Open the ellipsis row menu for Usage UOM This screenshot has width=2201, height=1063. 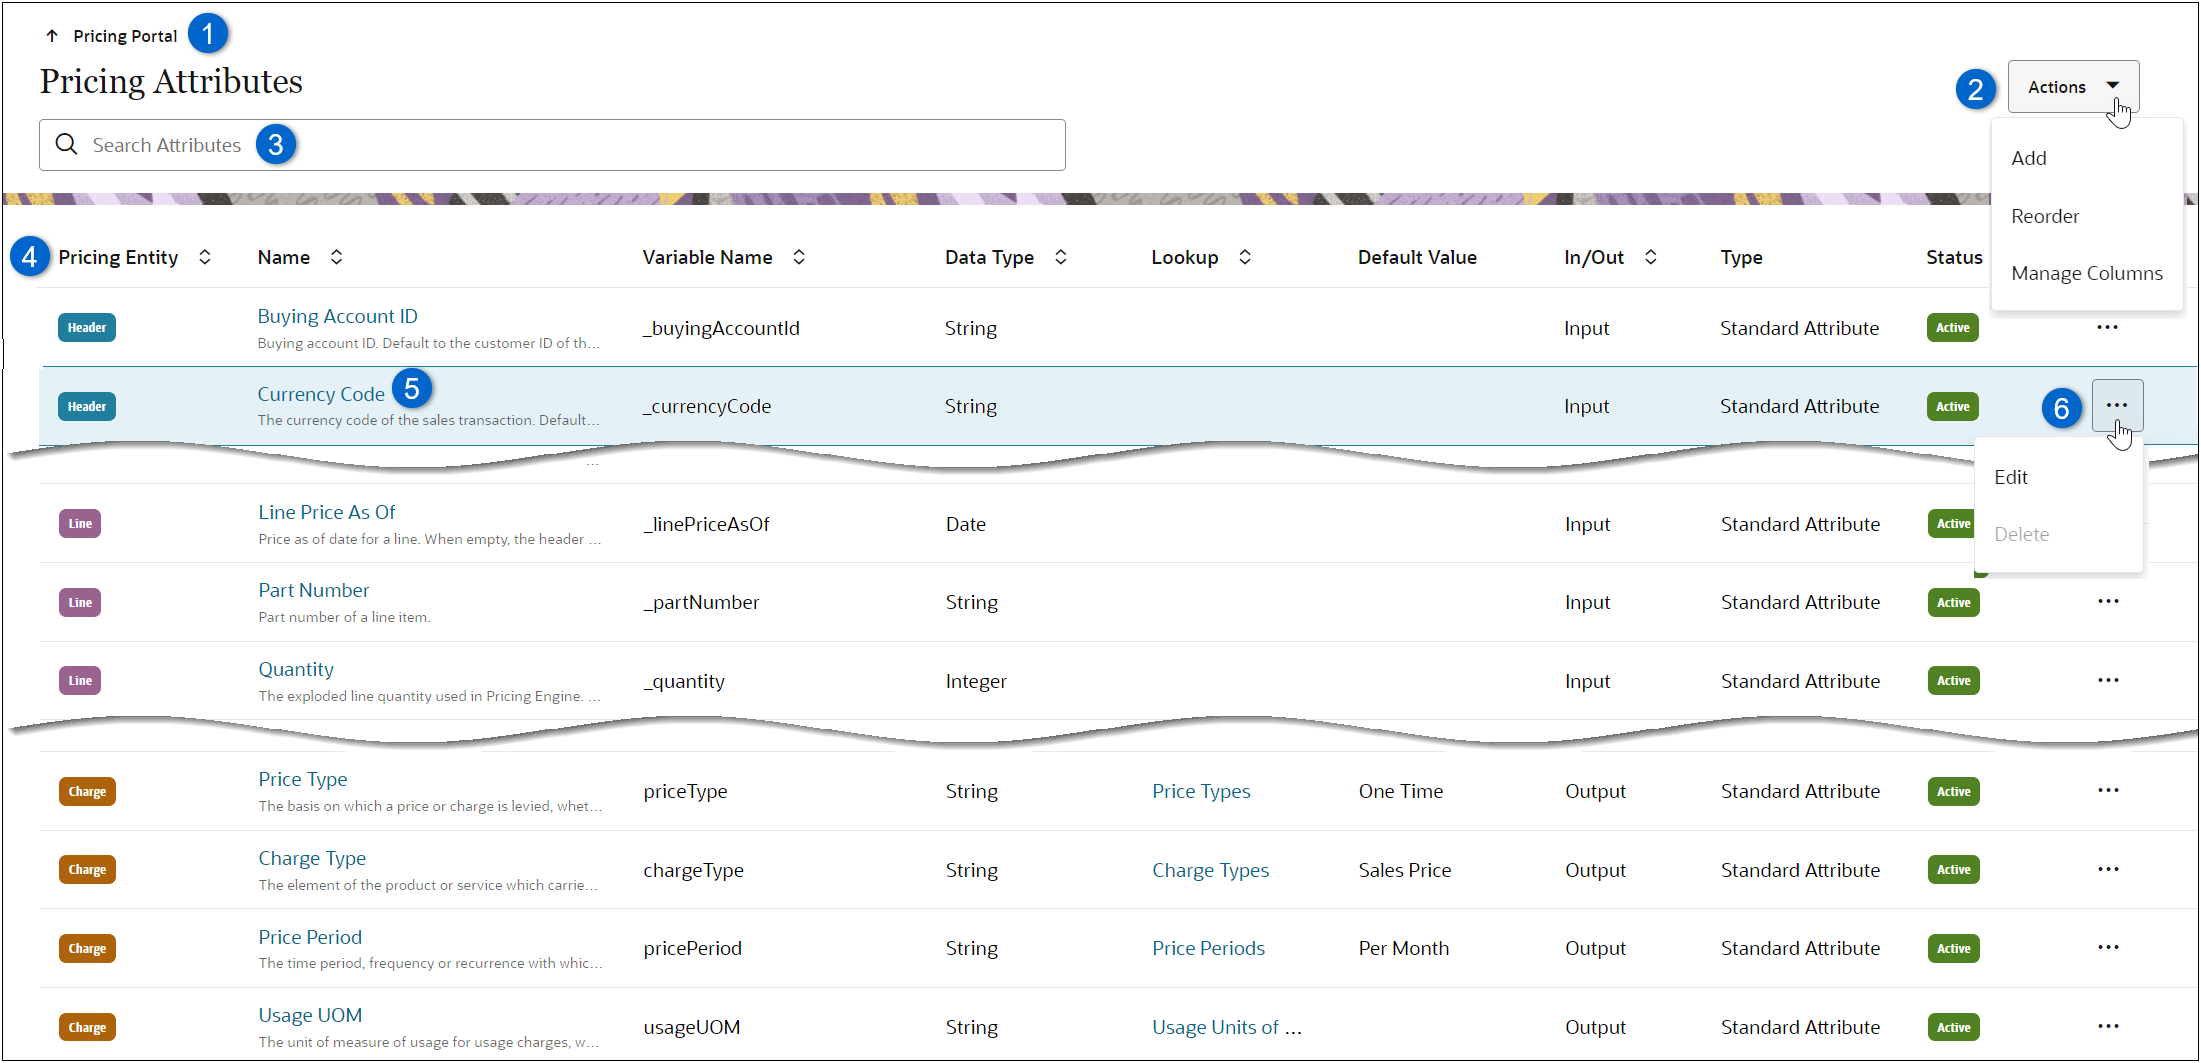pyautogui.click(x=2108, y=1026)
